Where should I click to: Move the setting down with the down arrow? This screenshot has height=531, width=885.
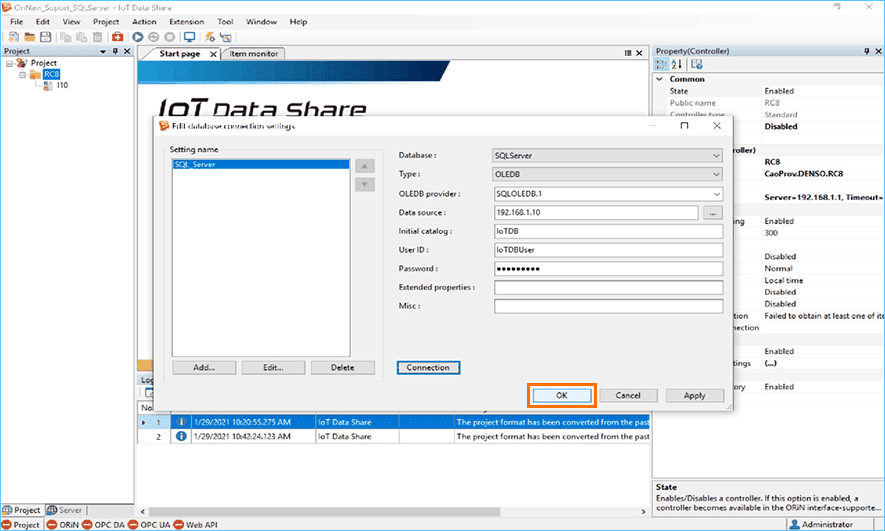click(x=365, y=185)
